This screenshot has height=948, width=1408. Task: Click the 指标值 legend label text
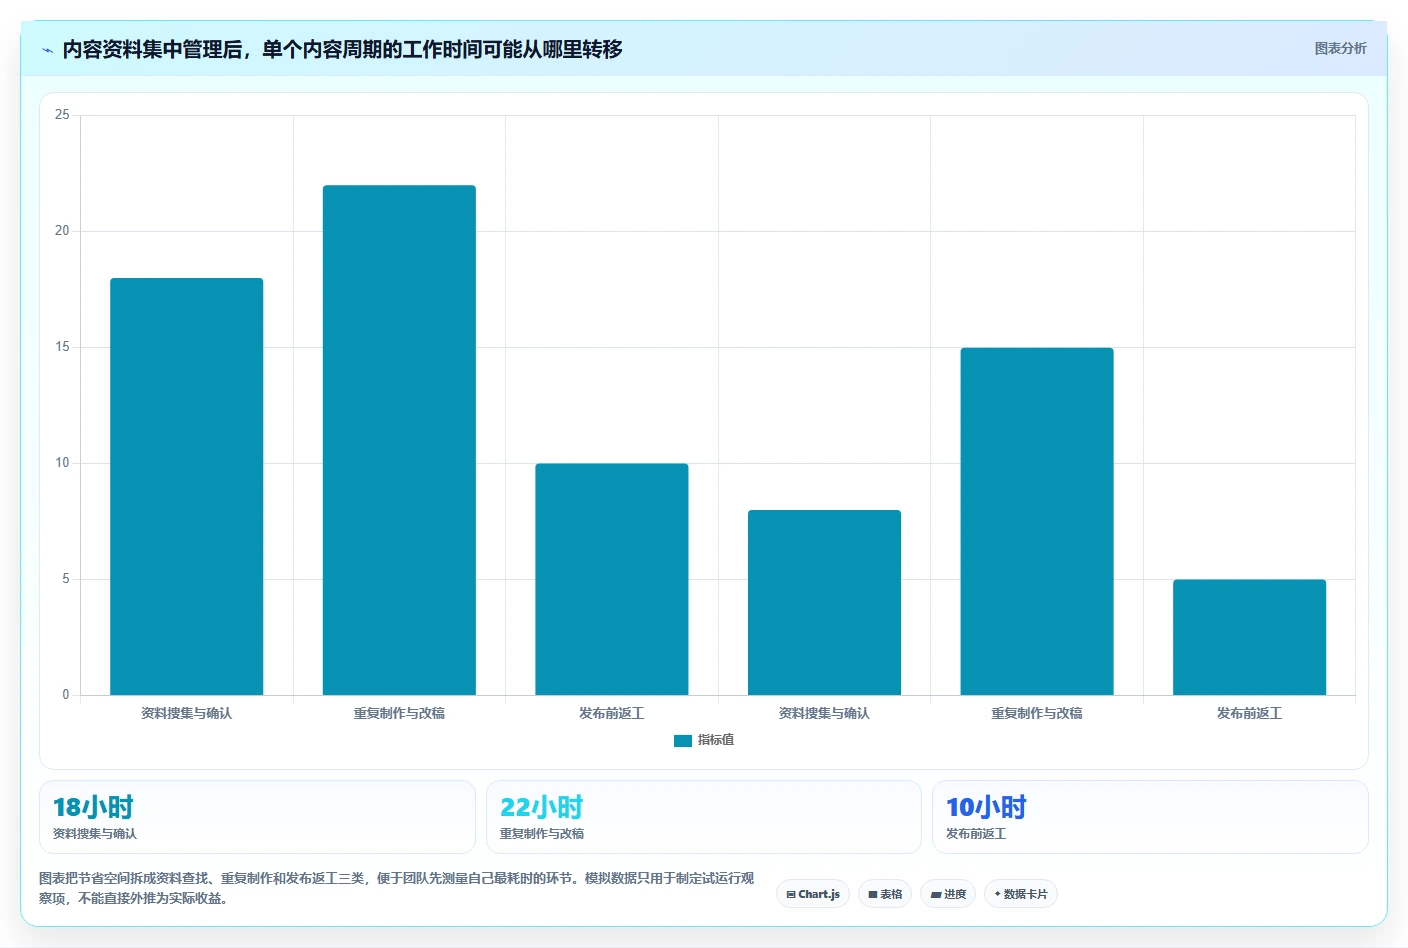point(716,740)
